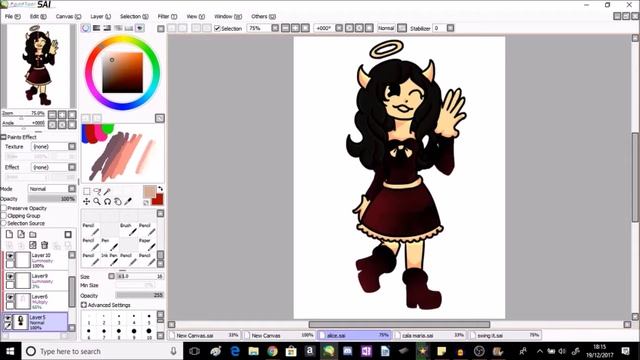Choose the Pen tool preset

(x=109, y=245)
